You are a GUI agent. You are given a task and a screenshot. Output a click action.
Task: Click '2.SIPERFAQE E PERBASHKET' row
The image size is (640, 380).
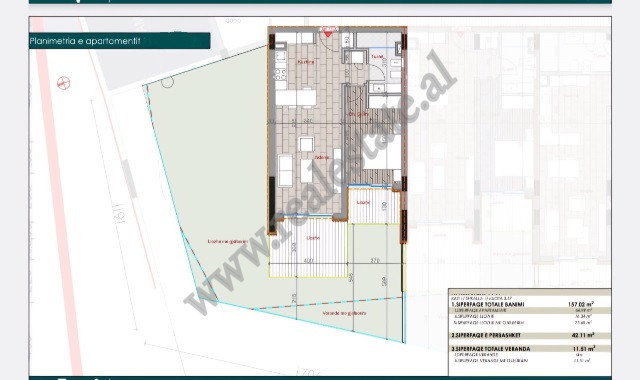[530, 336]
